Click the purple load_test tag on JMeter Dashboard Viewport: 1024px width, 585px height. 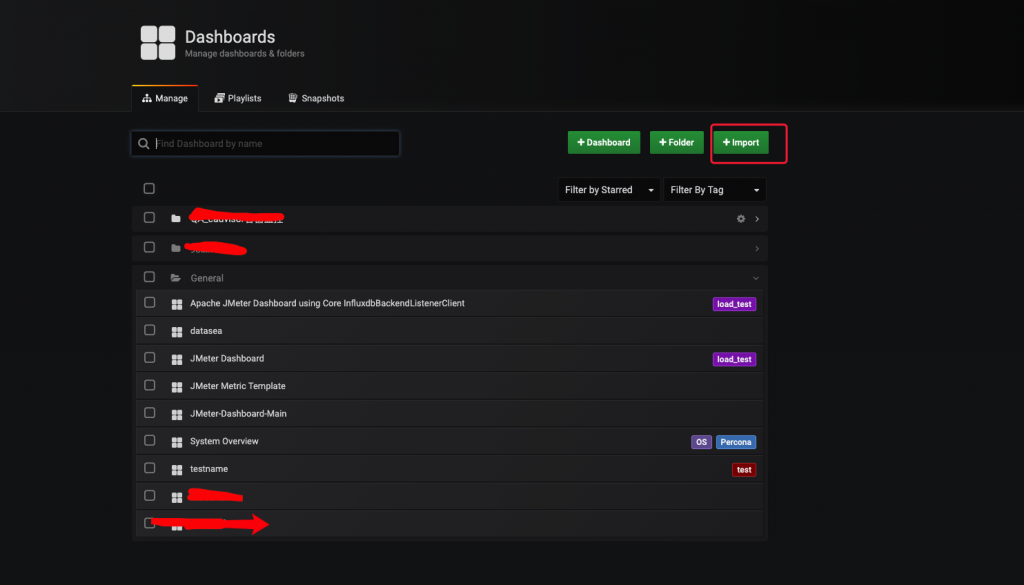point(734,359)
